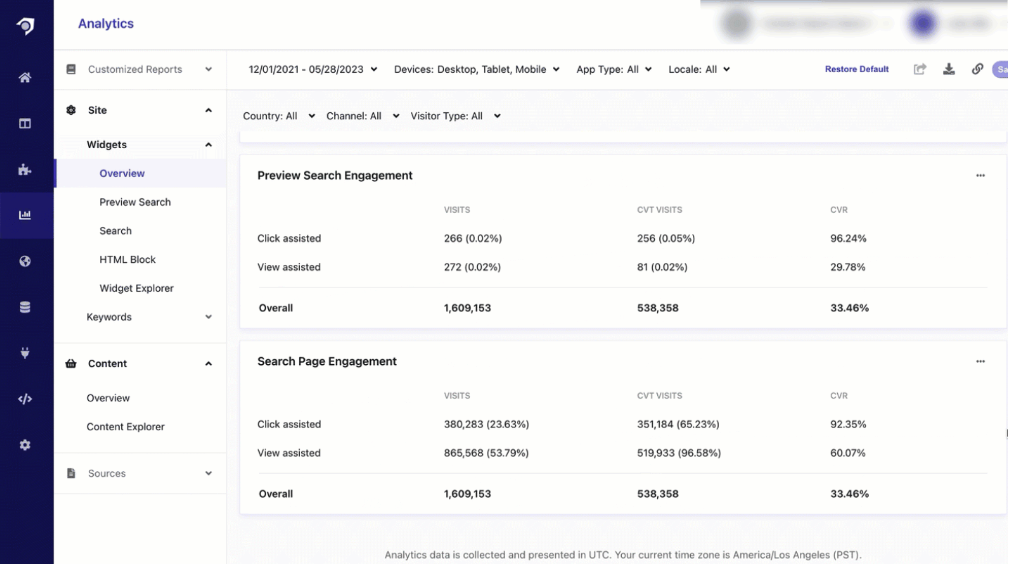
Task: Click the download icon in the toolbar
Action: coord(949,69)
